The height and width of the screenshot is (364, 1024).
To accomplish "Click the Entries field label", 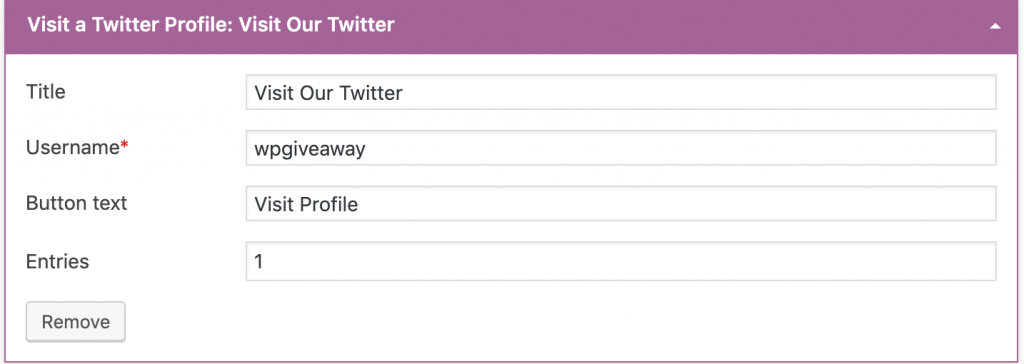I will (57, 261).
